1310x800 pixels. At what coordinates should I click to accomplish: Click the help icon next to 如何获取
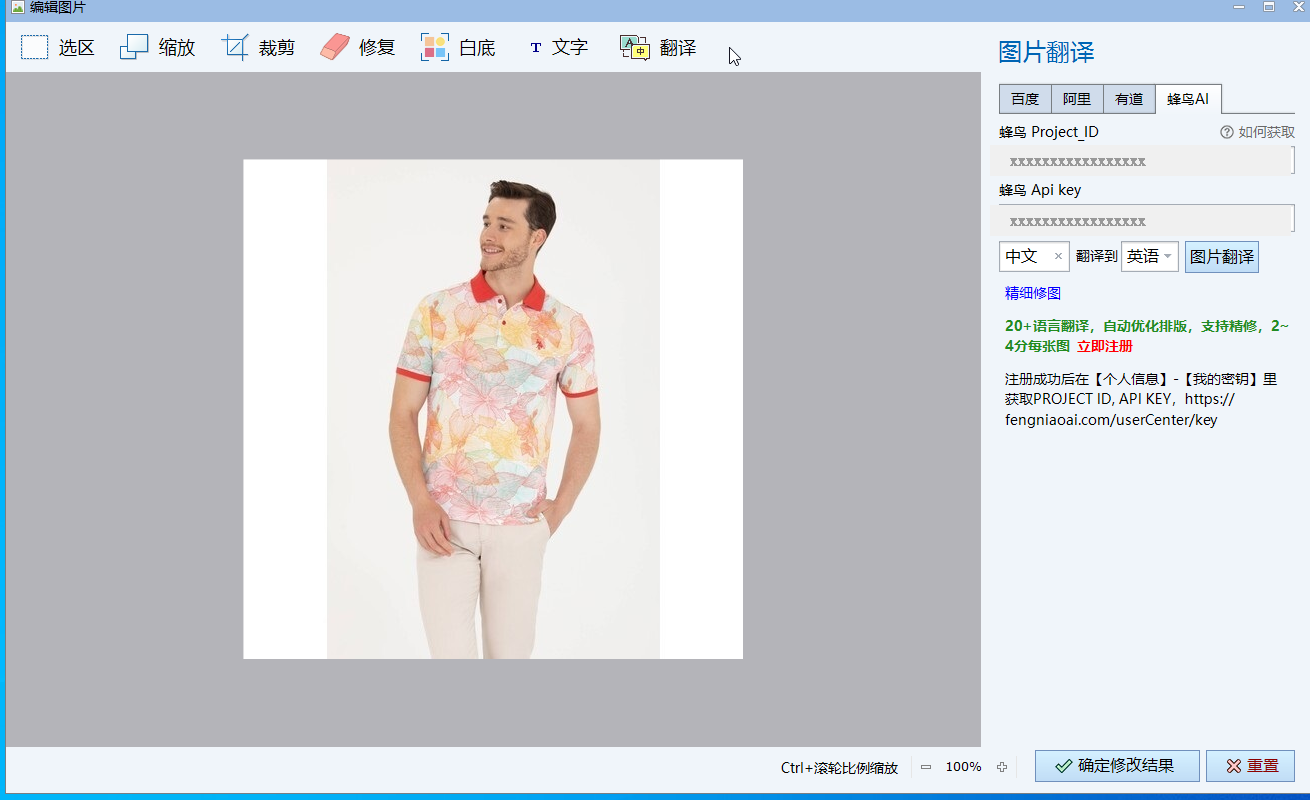(1228, 131)
